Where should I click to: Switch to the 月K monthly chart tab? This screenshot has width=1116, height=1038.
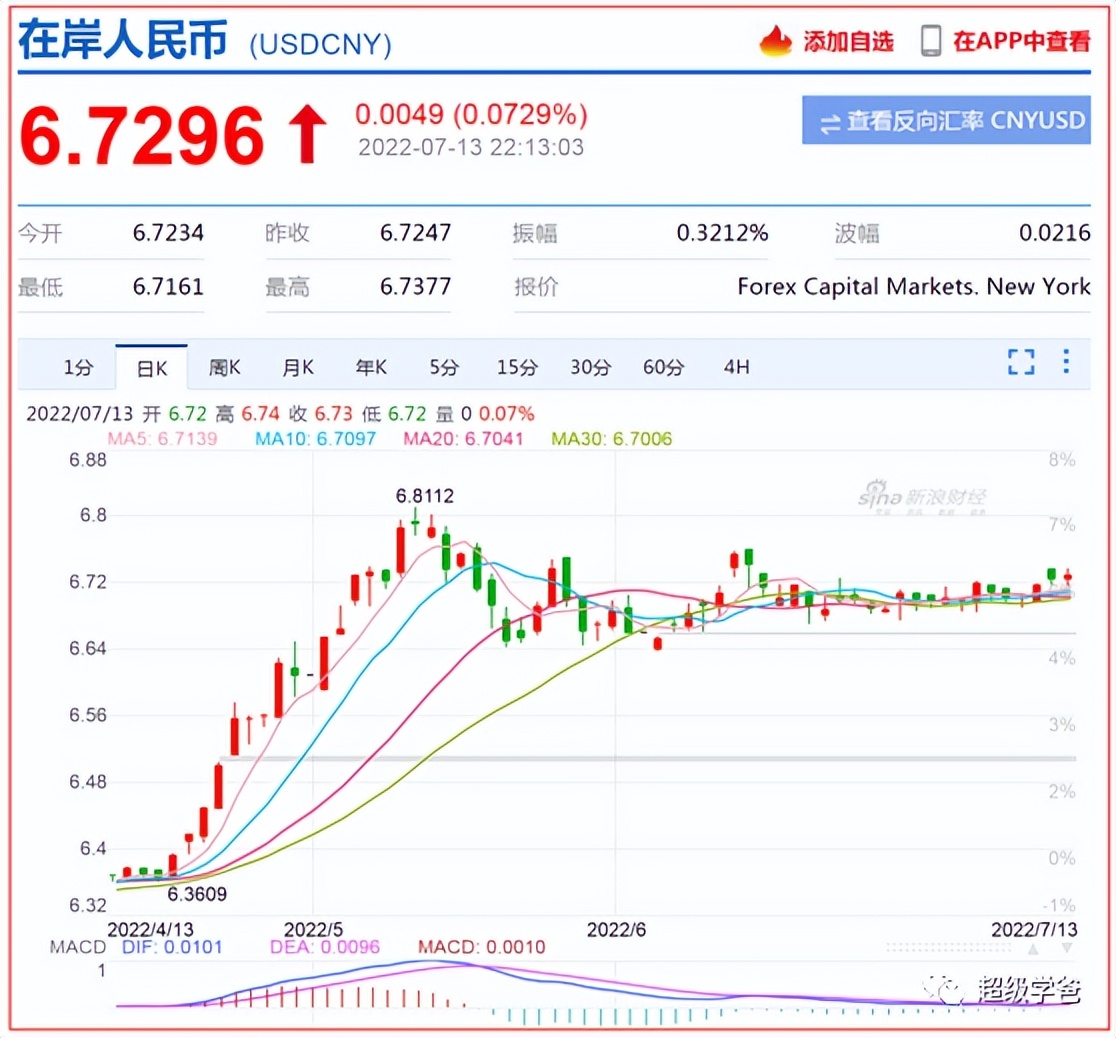click(x=297, y=367)
